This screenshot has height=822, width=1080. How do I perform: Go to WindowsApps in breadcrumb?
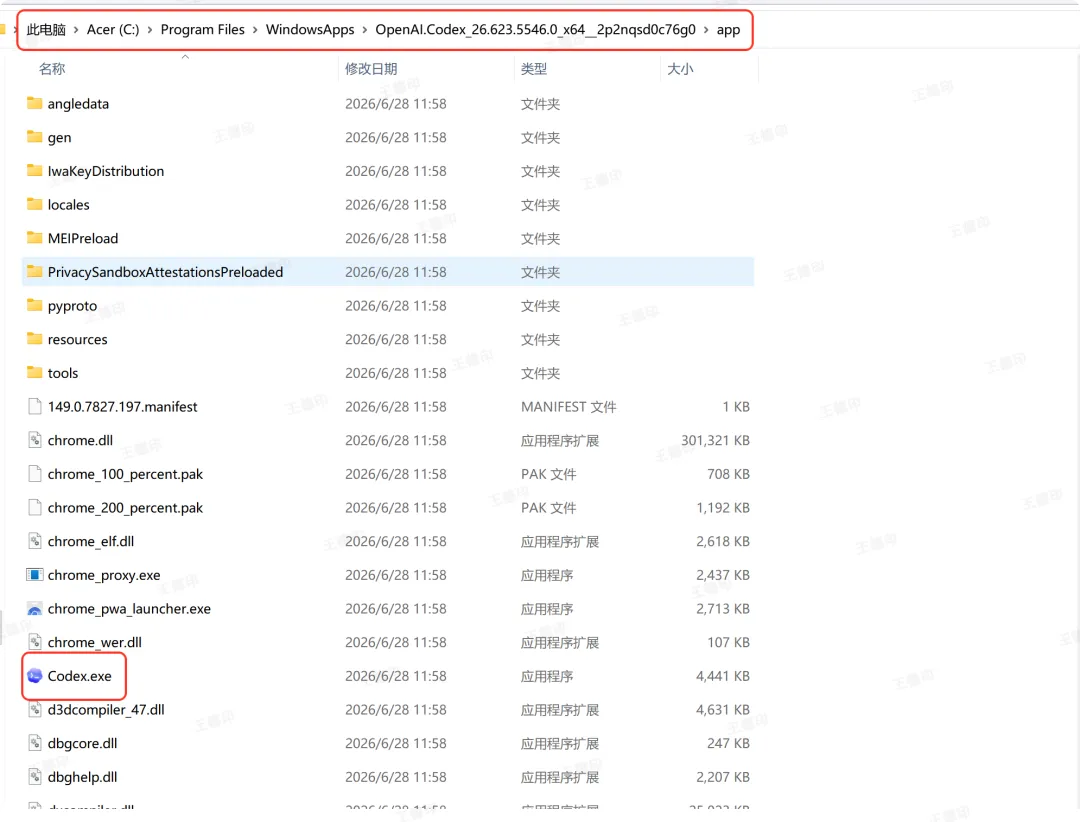(x=310, y=30)
